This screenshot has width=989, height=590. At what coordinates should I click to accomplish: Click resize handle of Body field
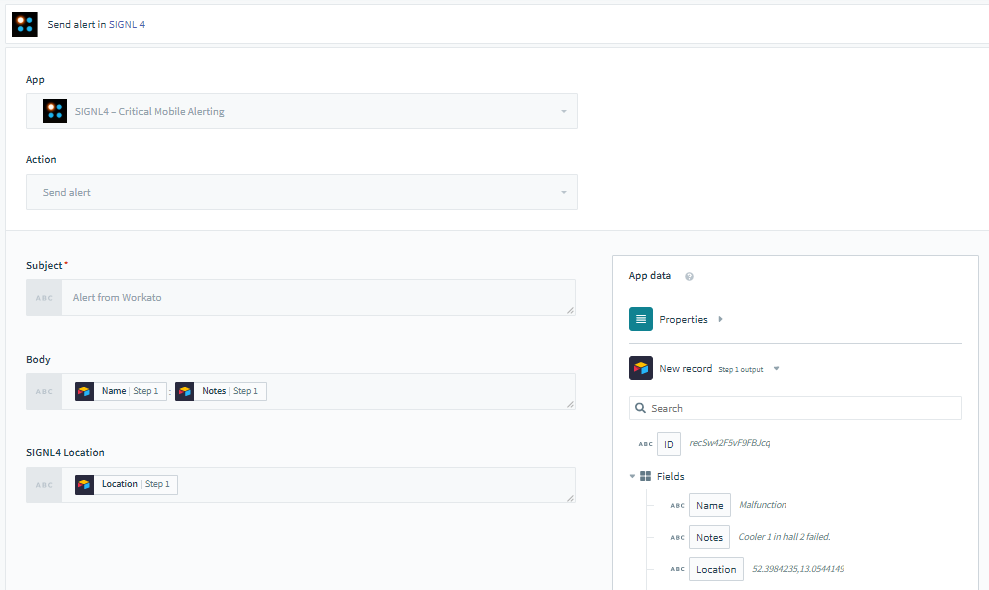click(x=570, y=404)
